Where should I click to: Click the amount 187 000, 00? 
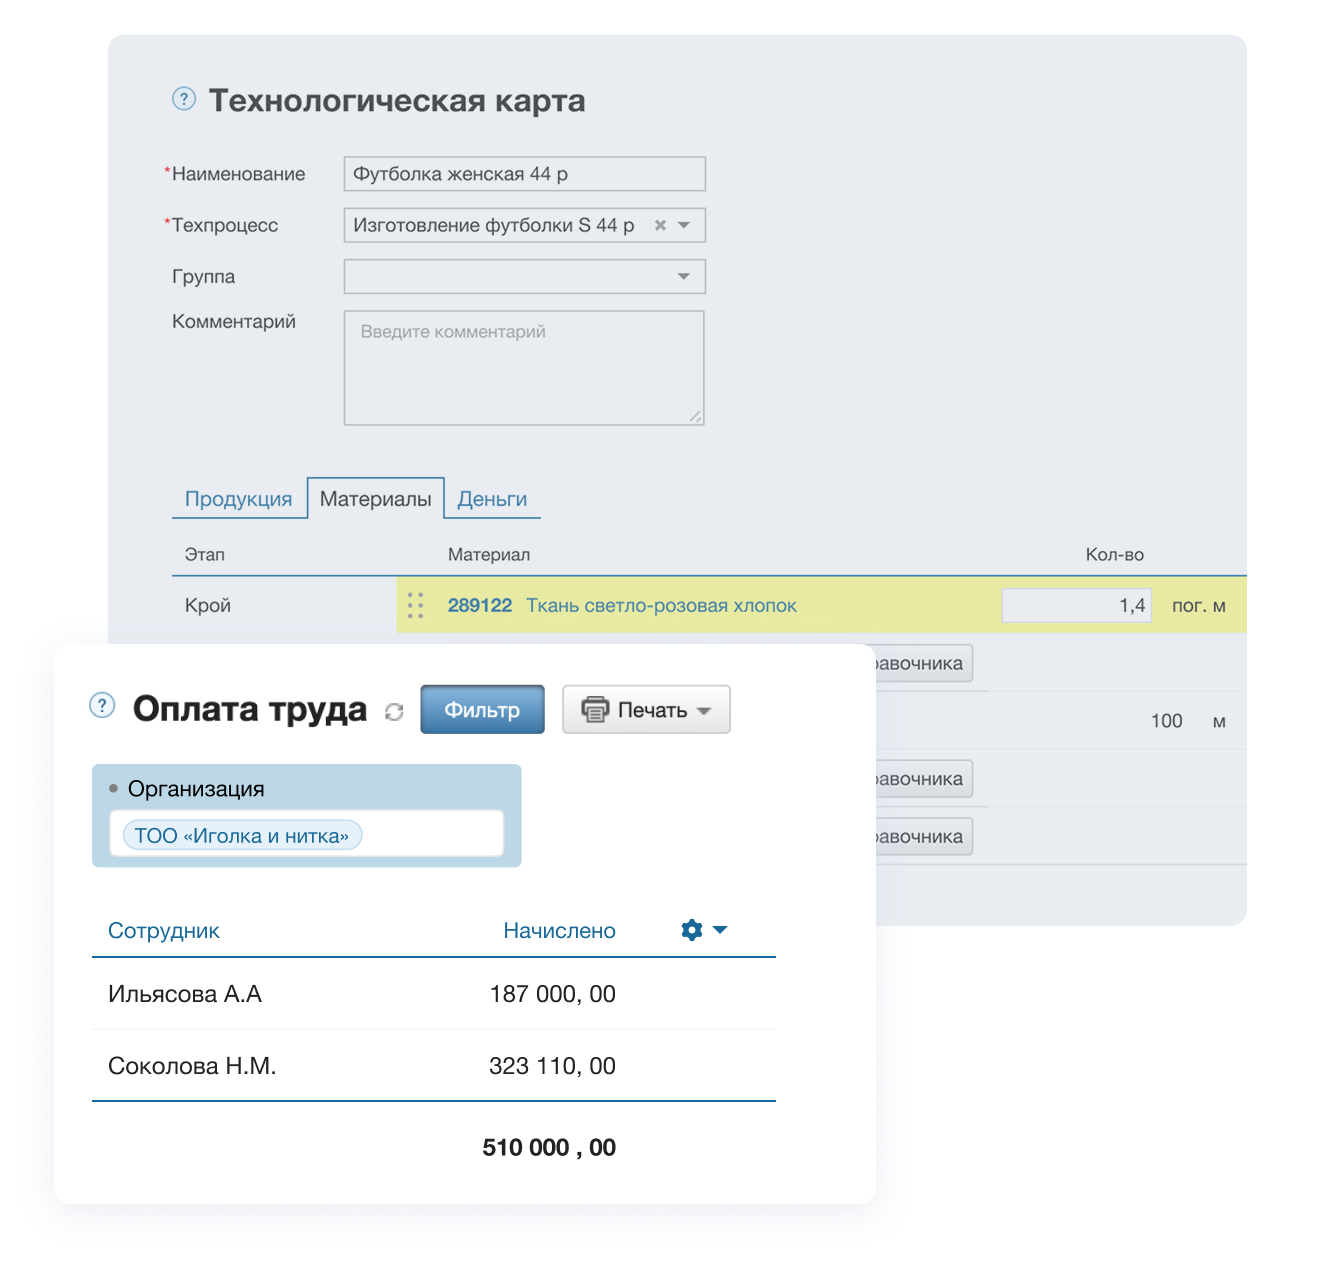[x=553, y=994]
